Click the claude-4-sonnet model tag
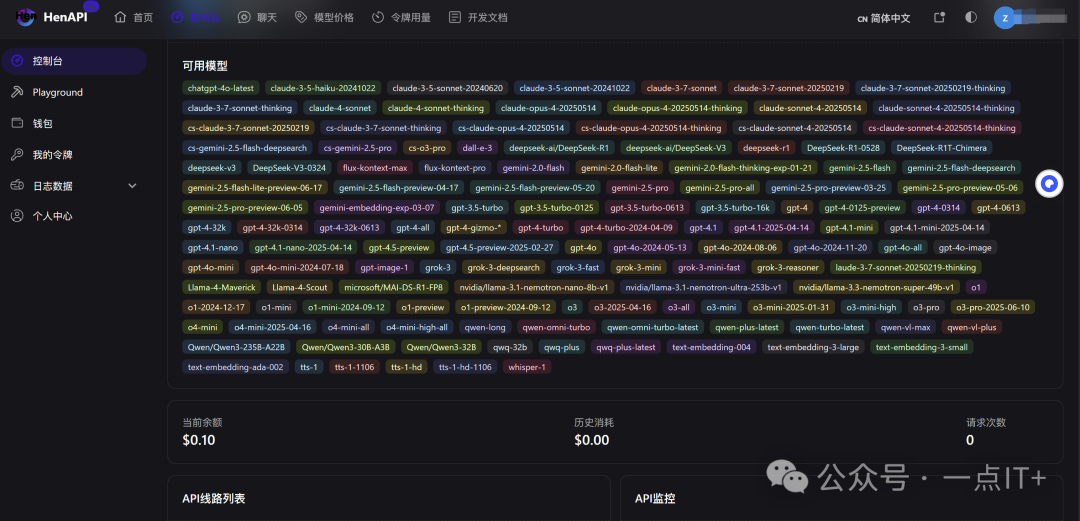This screenshot has width=1080, height=521. point(340,108)
